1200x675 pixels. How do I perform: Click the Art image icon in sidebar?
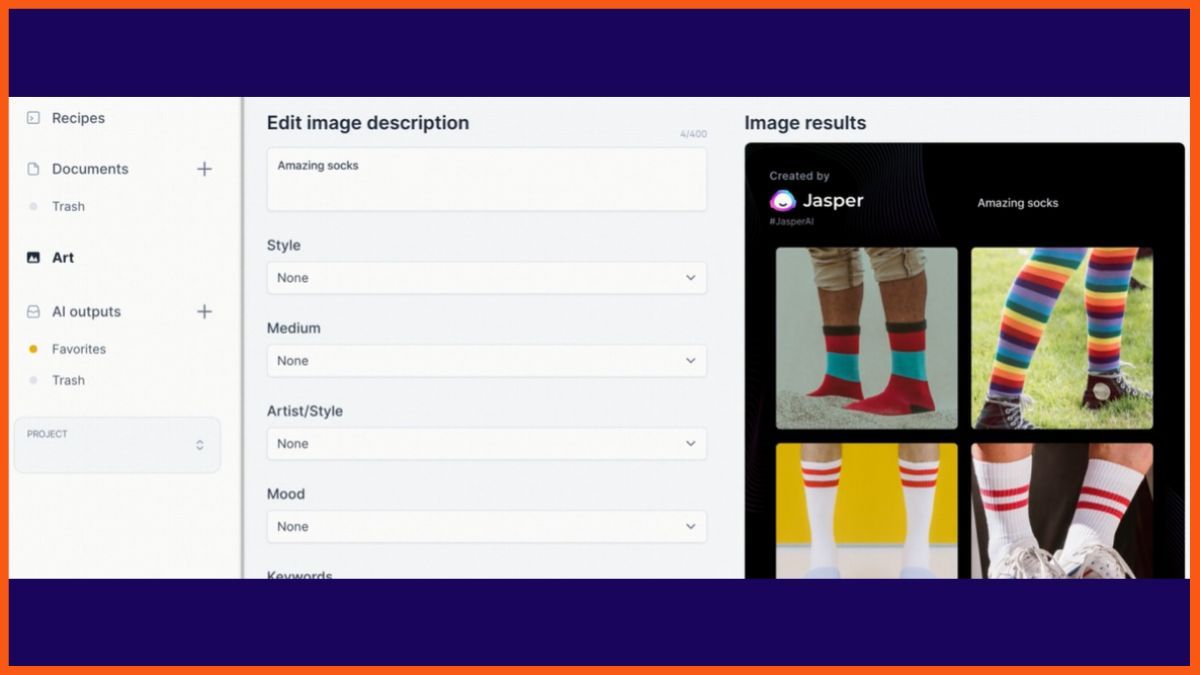33,258
